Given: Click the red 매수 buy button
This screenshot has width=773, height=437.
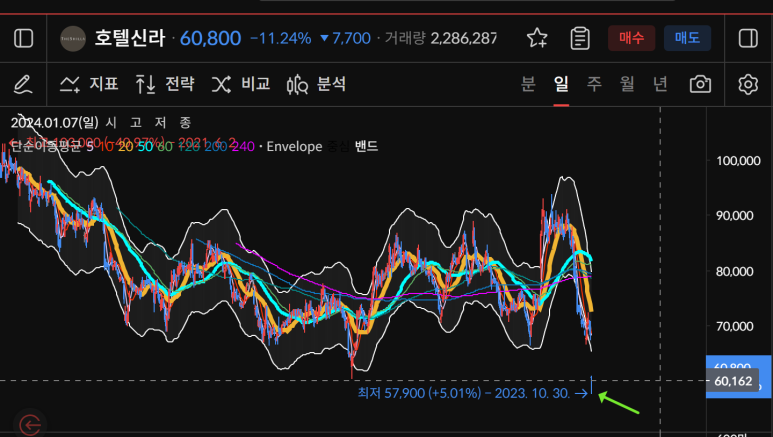Looking at the screenshot, I should coord(631,38).
